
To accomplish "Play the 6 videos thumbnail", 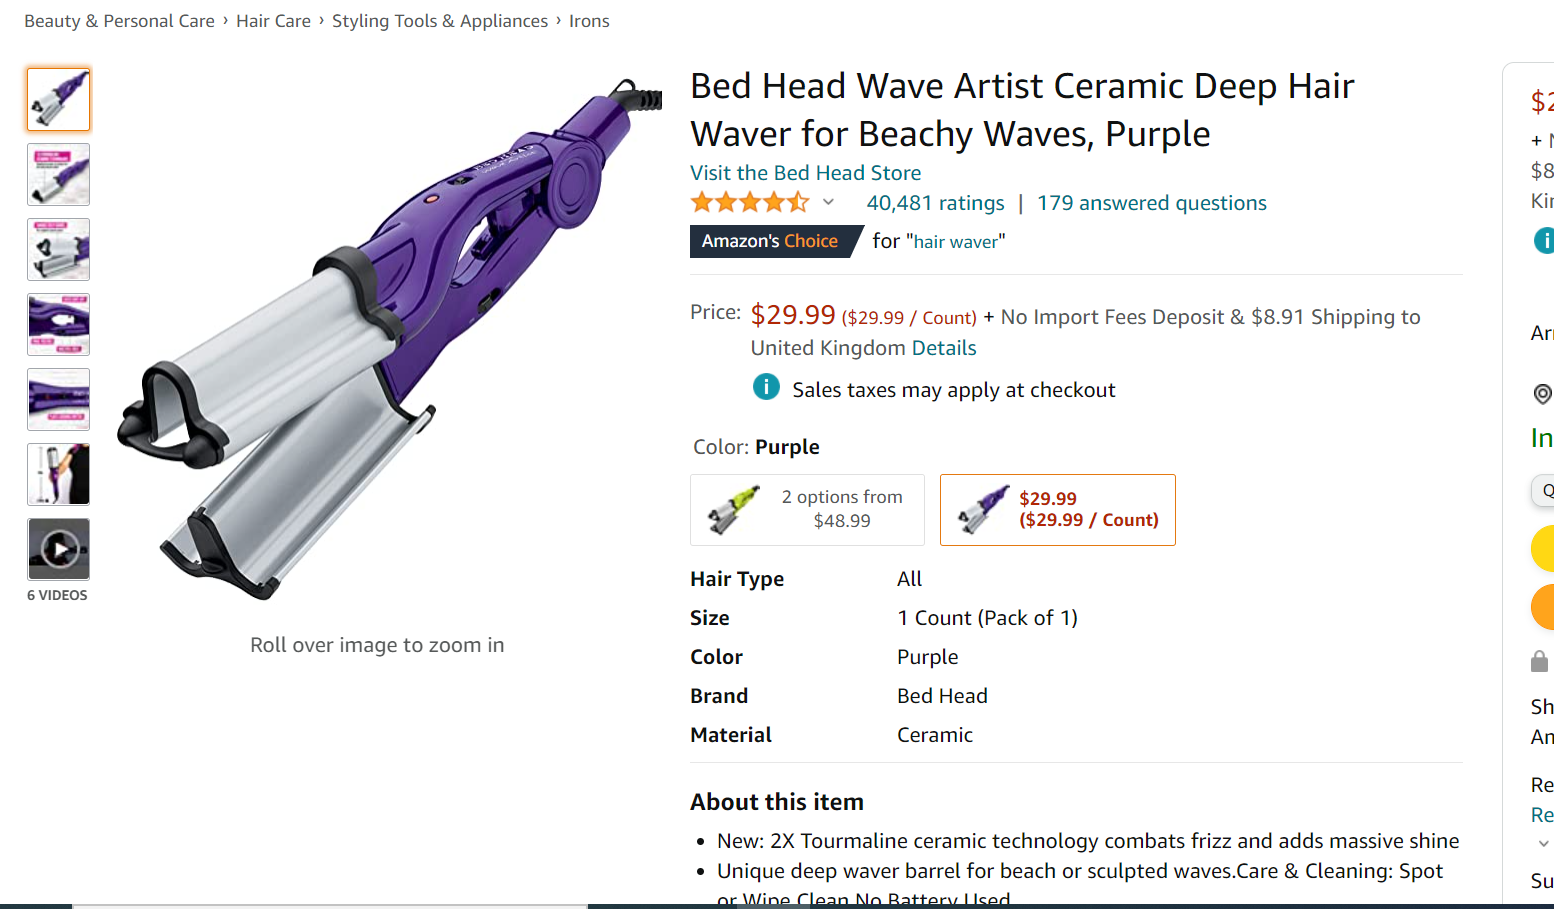I will (59, 549).
